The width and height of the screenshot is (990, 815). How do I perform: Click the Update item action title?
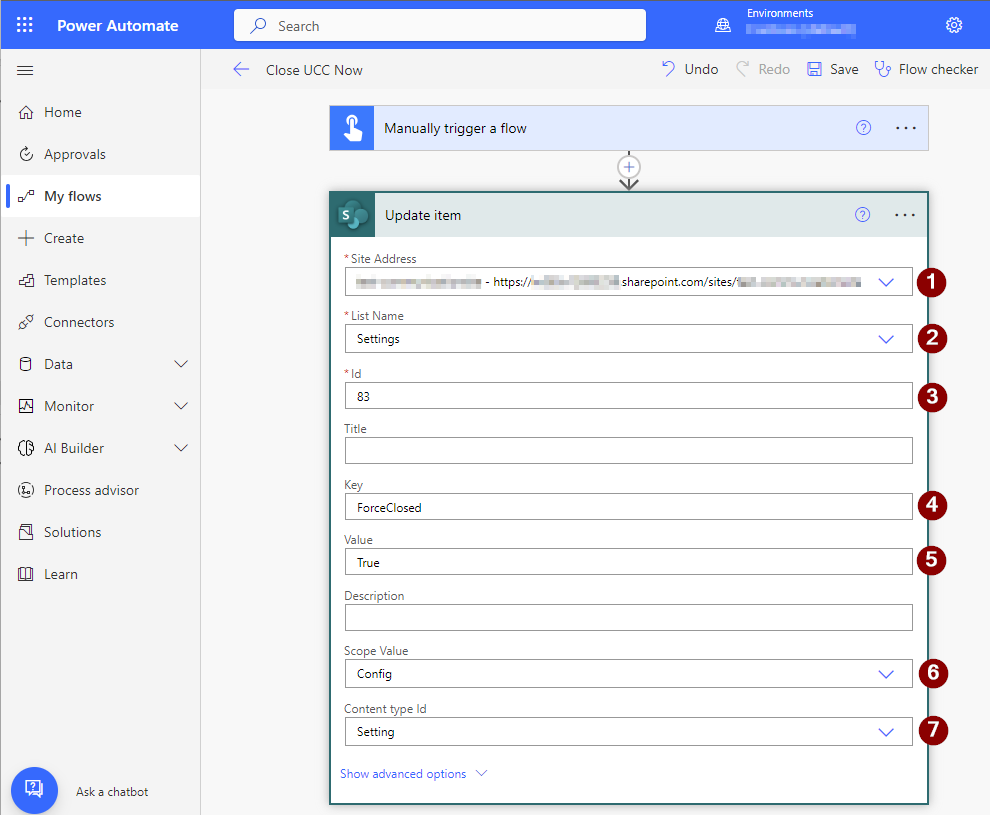pos(423,215)
